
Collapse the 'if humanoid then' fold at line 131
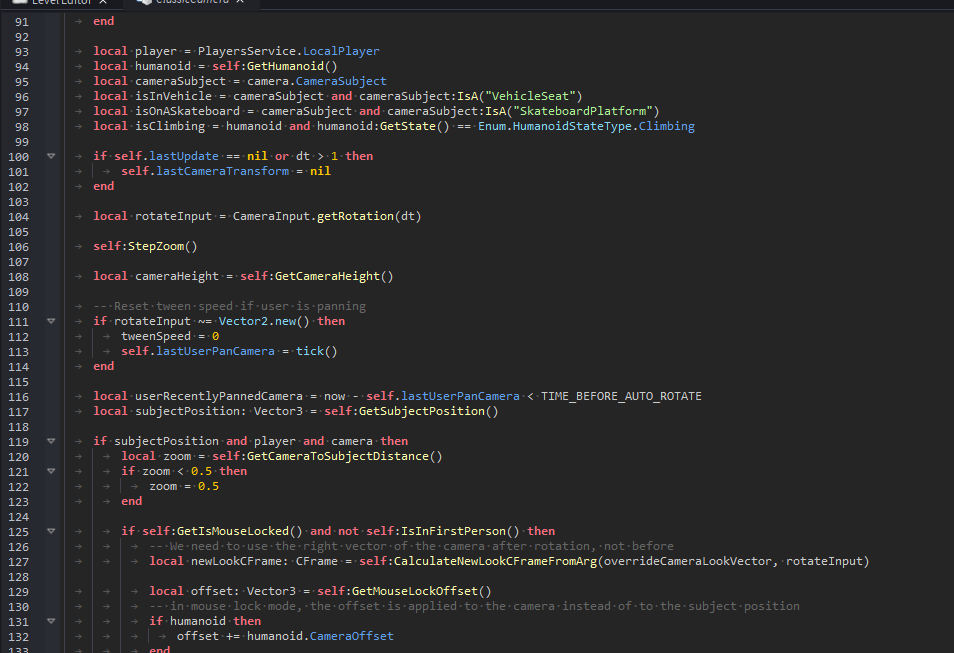pos(51,621)
